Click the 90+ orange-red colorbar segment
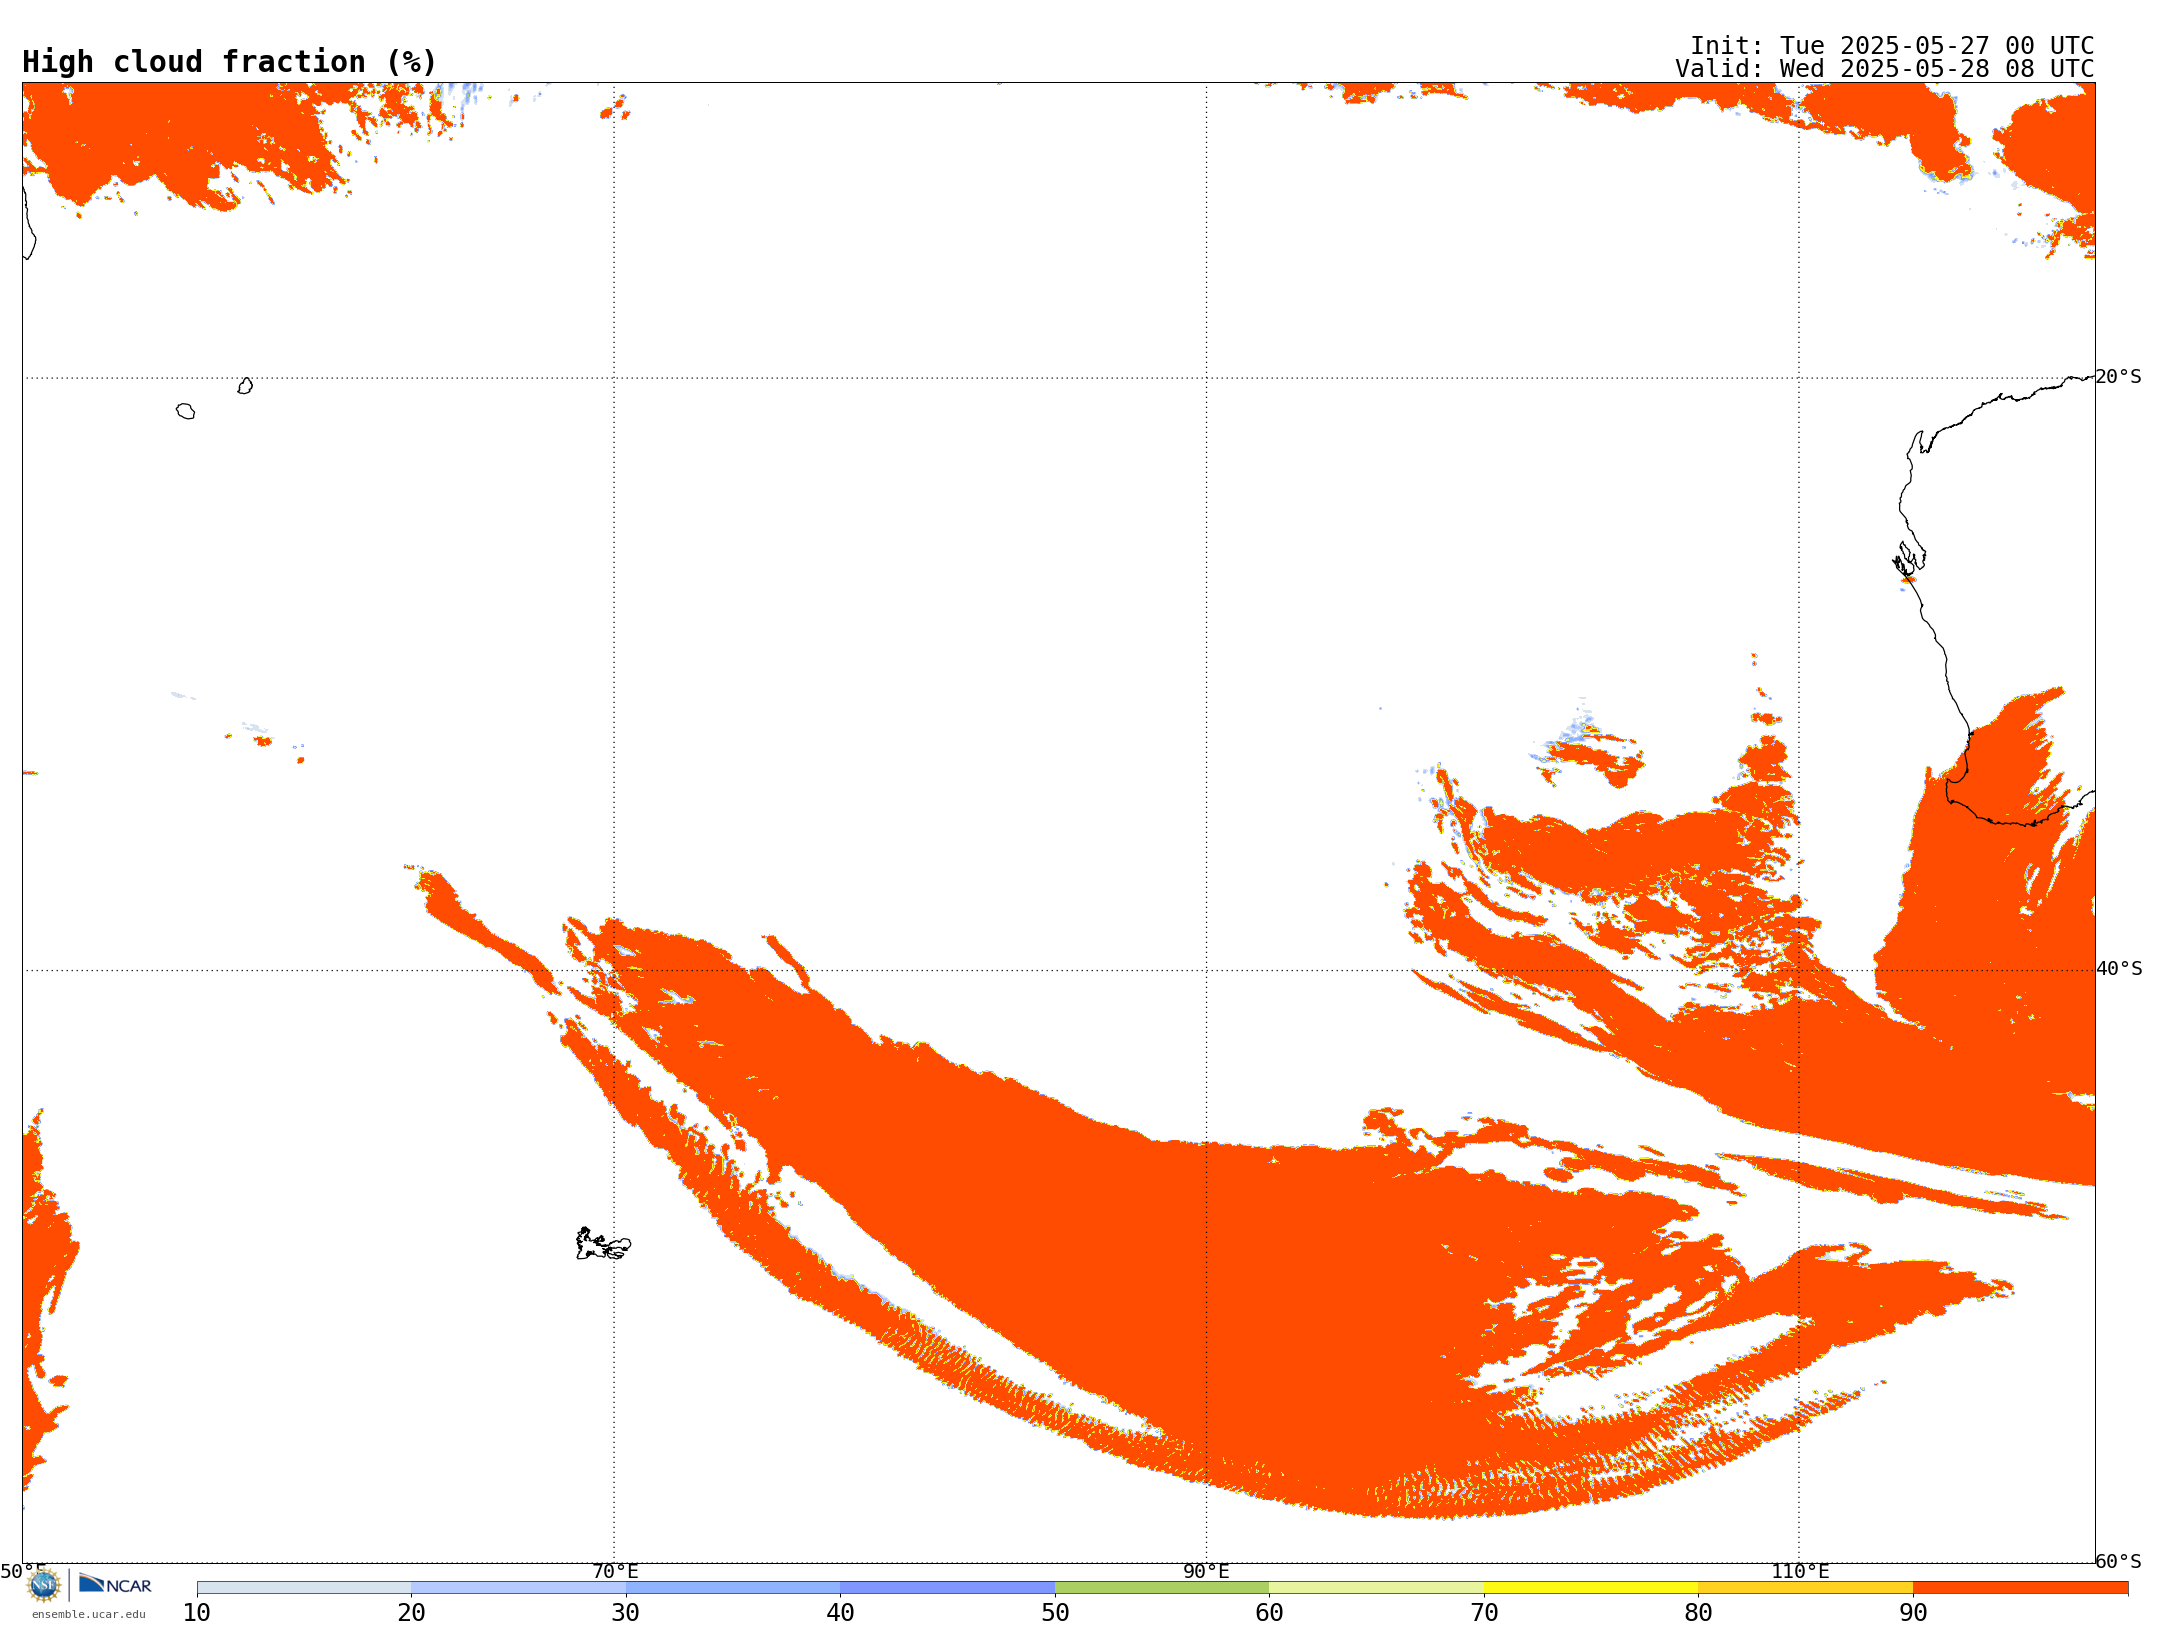 (x=2020, y=1588)
